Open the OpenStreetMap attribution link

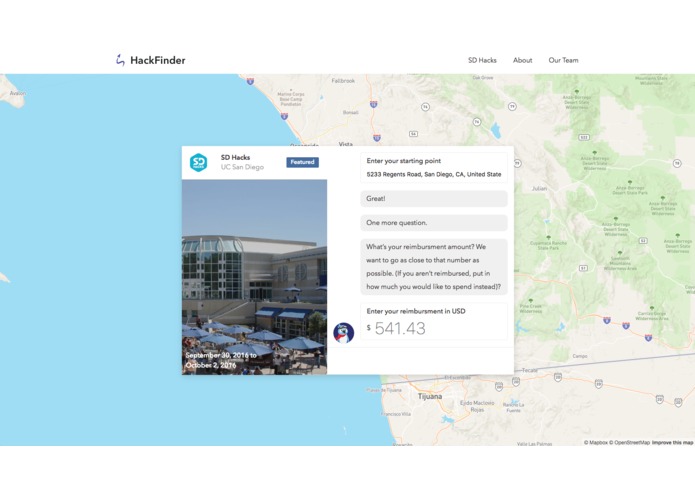(x=629, y=442)
